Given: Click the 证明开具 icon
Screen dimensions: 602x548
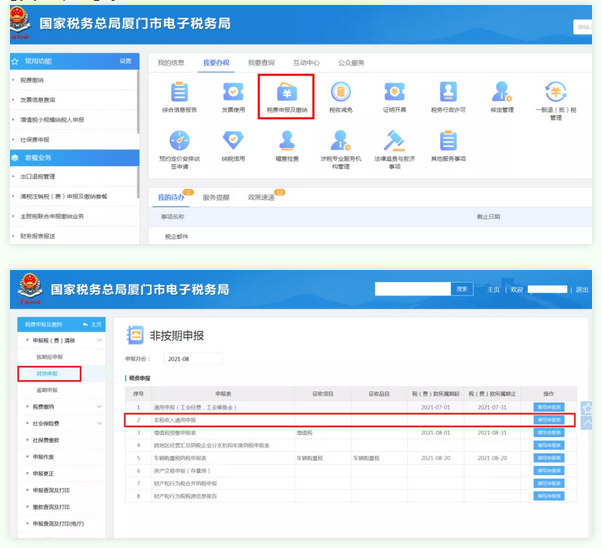Looking at the screenshot, I should click(x=394, y=94).
